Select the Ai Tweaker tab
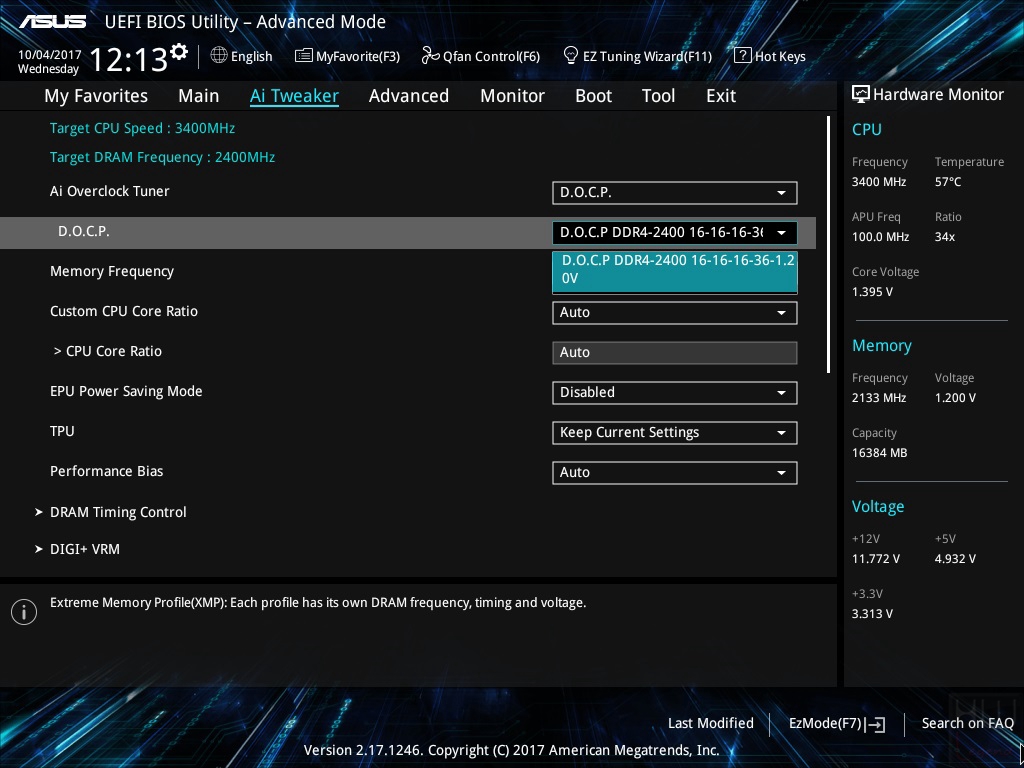 tap(294, 95)
